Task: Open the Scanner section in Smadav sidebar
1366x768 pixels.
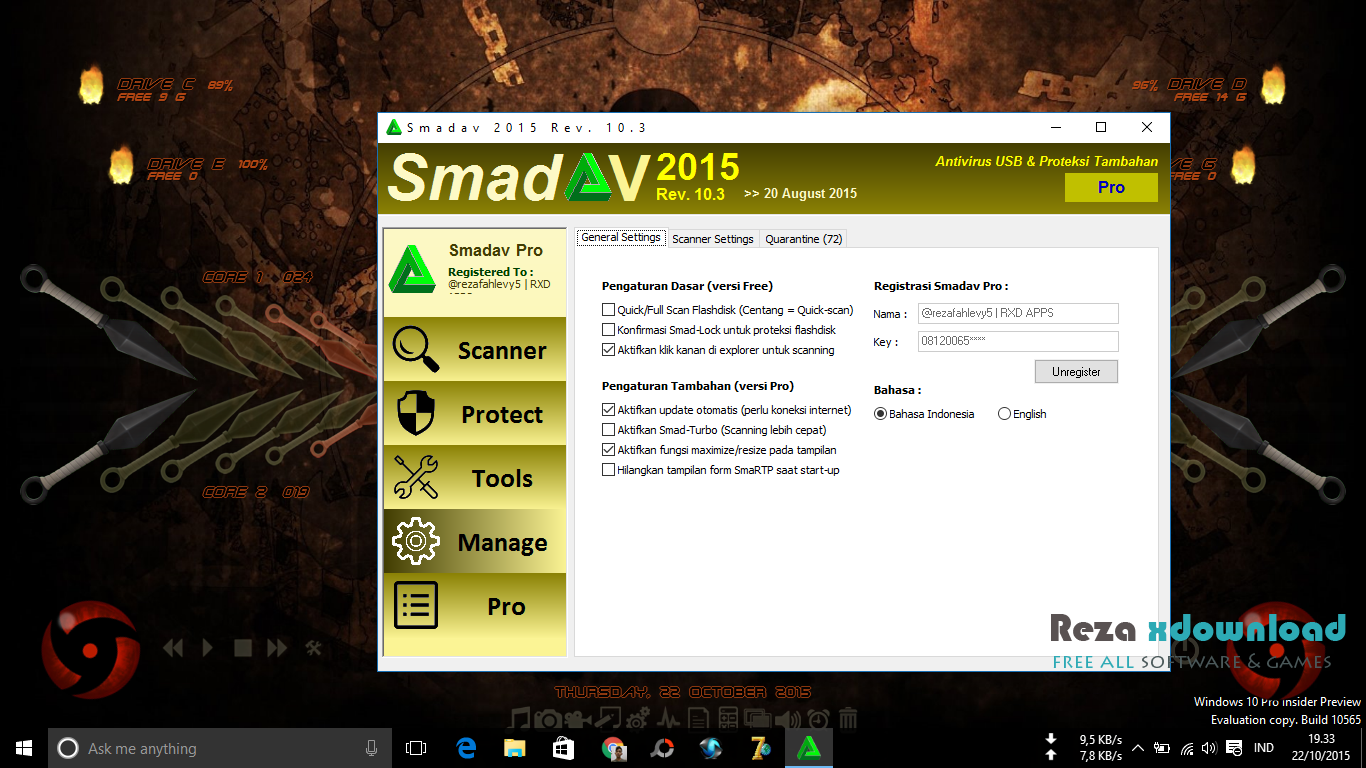Action: pyautogui.click(x=475, y=350)
